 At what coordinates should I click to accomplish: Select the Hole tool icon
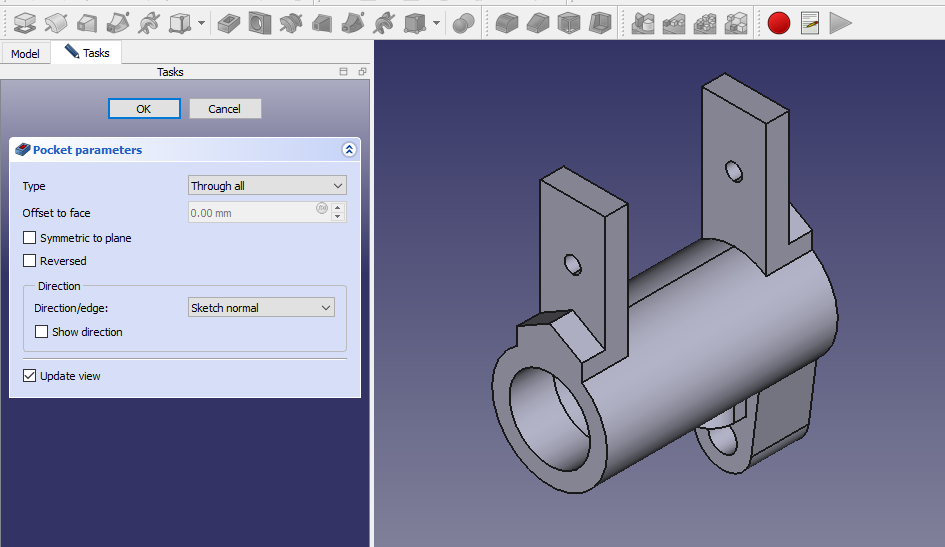pos(260,22)
